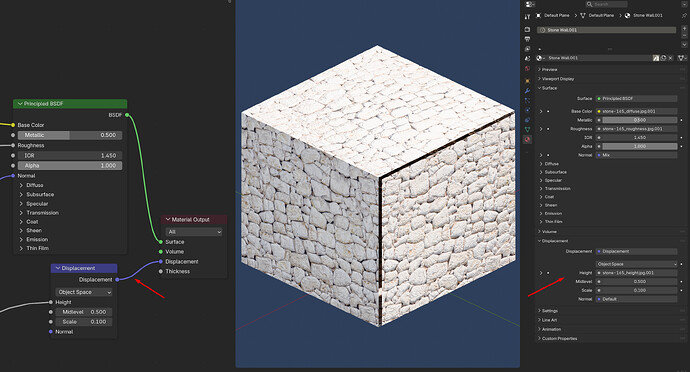
Task: Open Displacement shader link field
Action: pyautogui.click(x=636, y=251)
